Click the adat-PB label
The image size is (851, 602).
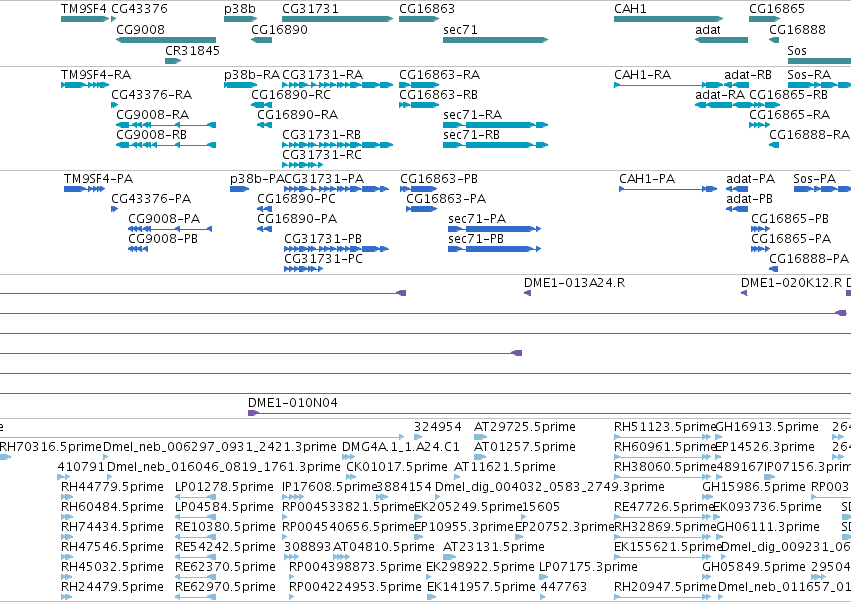tap(750, 199)
